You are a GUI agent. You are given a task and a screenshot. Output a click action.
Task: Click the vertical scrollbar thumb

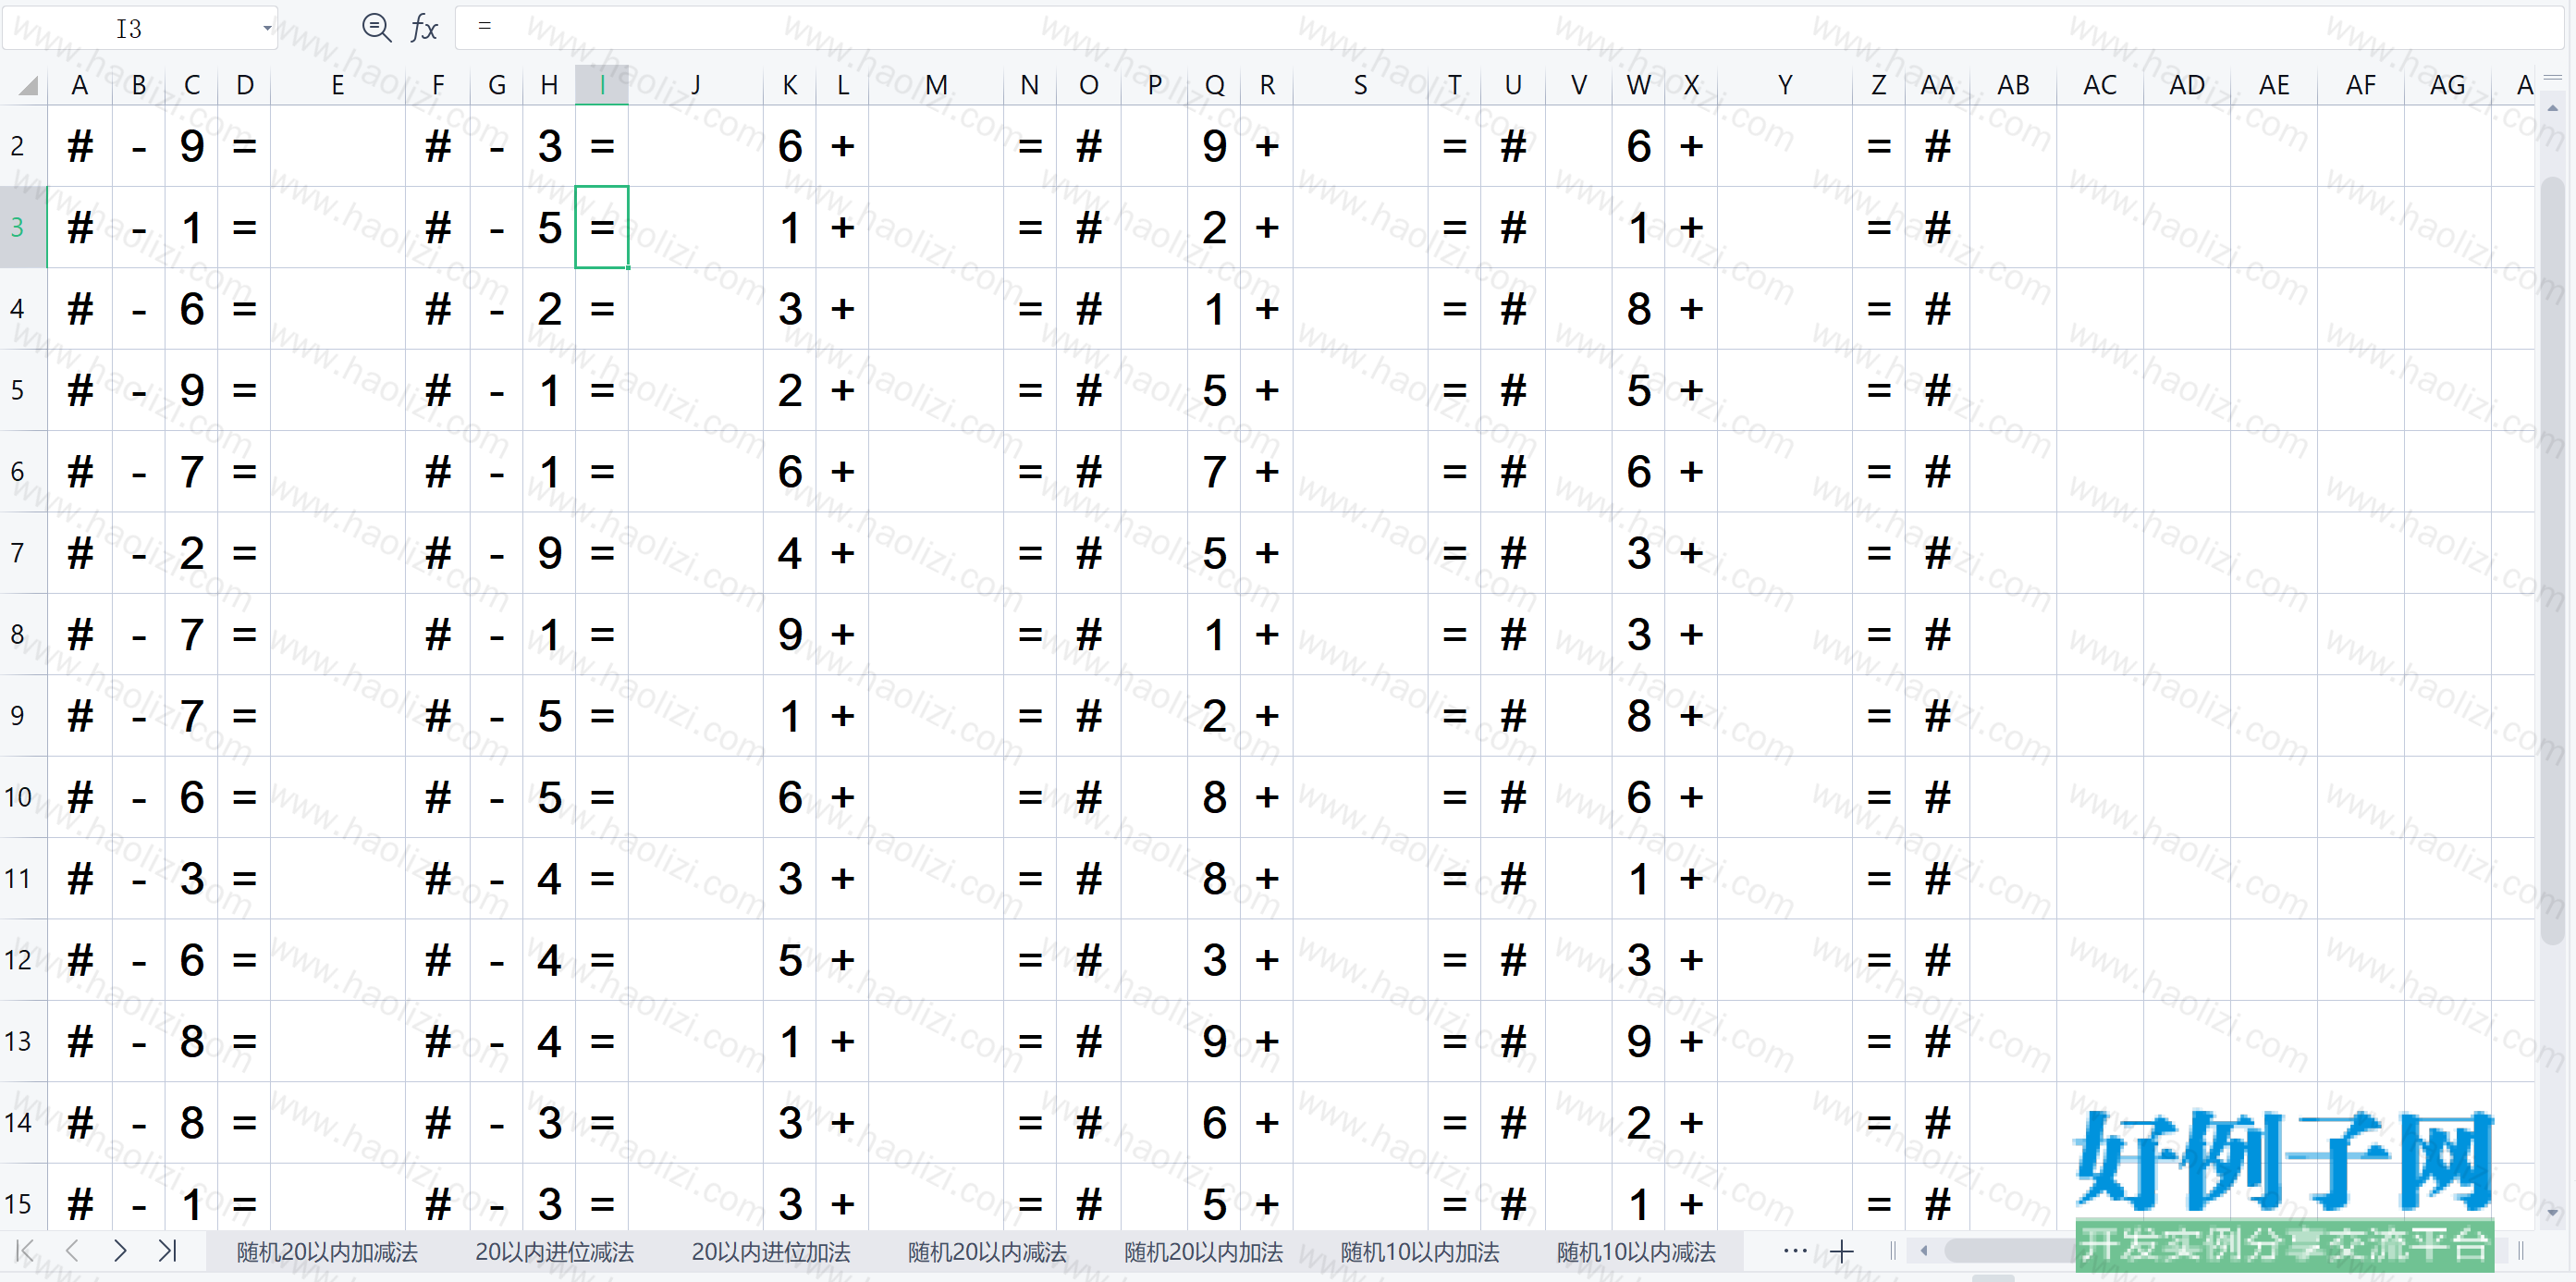coord(2553,560)
